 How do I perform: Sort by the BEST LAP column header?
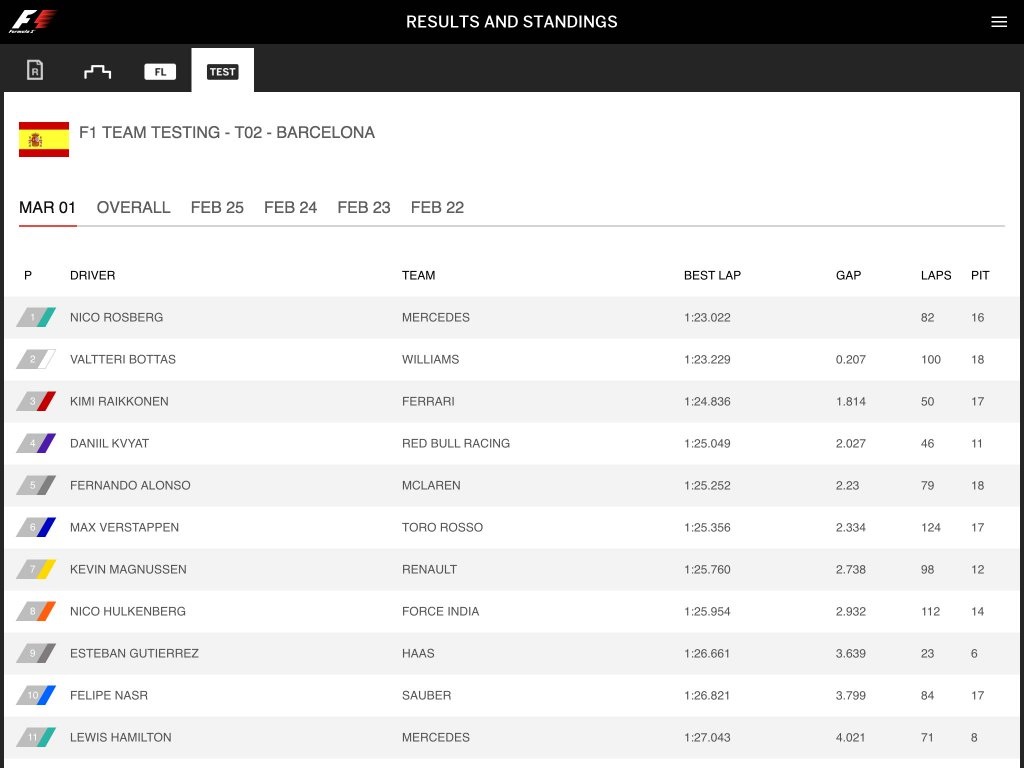[x=712, y=275]
